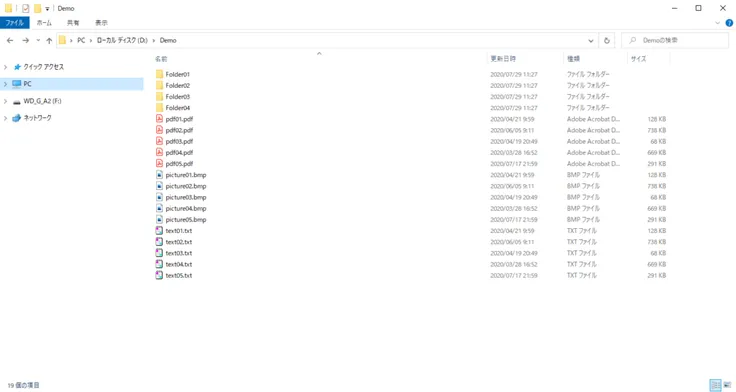
Task: Go up one folder level
Action: [49, 40]
